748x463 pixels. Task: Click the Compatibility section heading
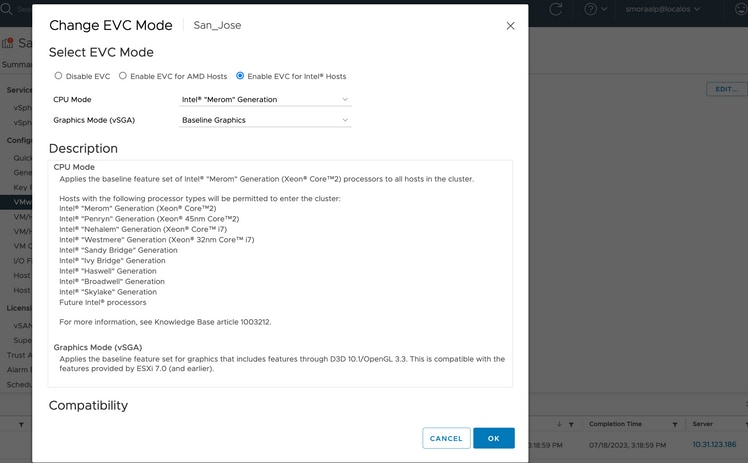point(88,405)
